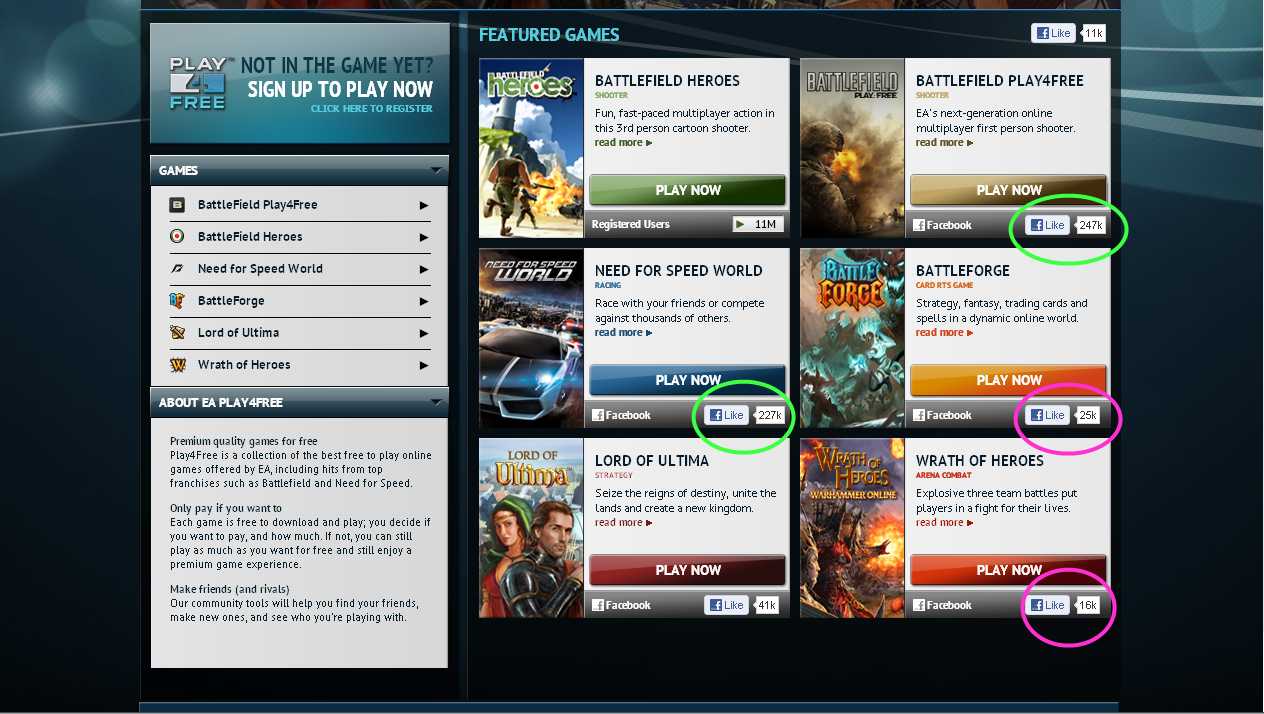The image size is (1264, 714).
Task: Click the 11M registered users counter
Action: pos(757,224)
